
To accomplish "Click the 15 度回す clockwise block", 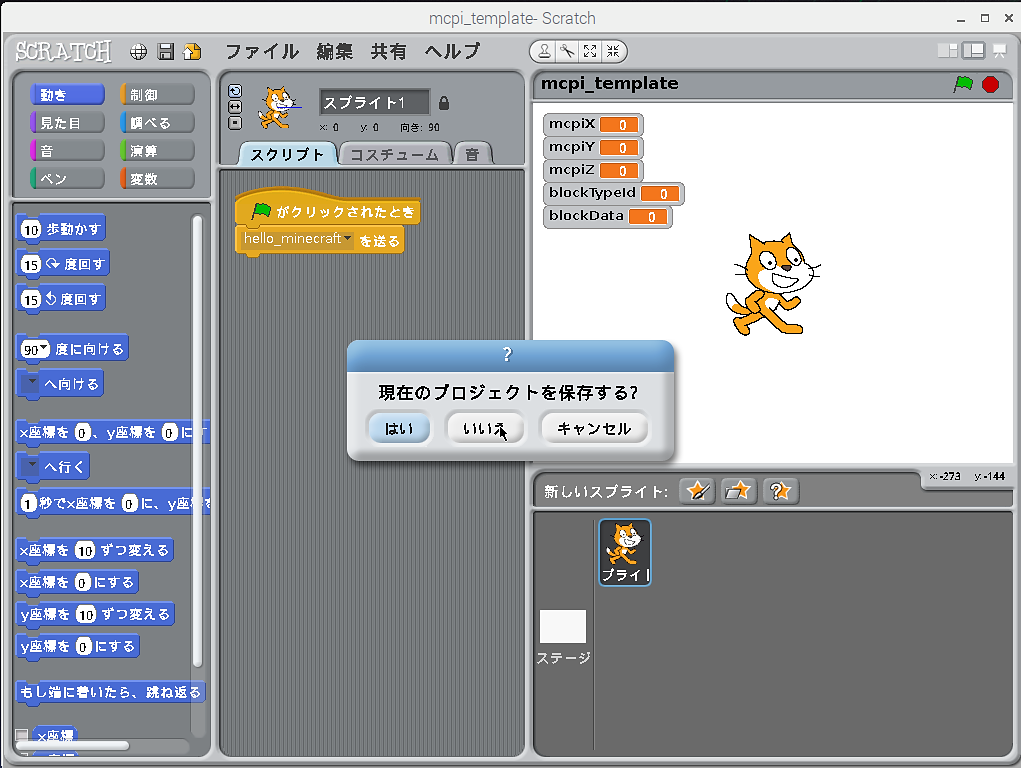I will (x=63, y=264).
